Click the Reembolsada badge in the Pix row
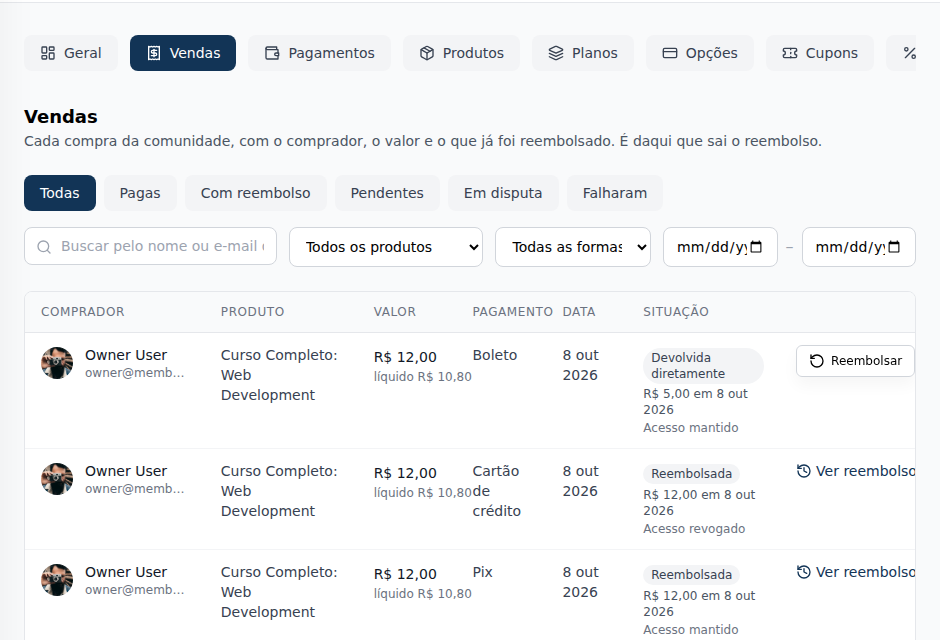This screenshot has height=640, width=940. (x=691, y=575)
